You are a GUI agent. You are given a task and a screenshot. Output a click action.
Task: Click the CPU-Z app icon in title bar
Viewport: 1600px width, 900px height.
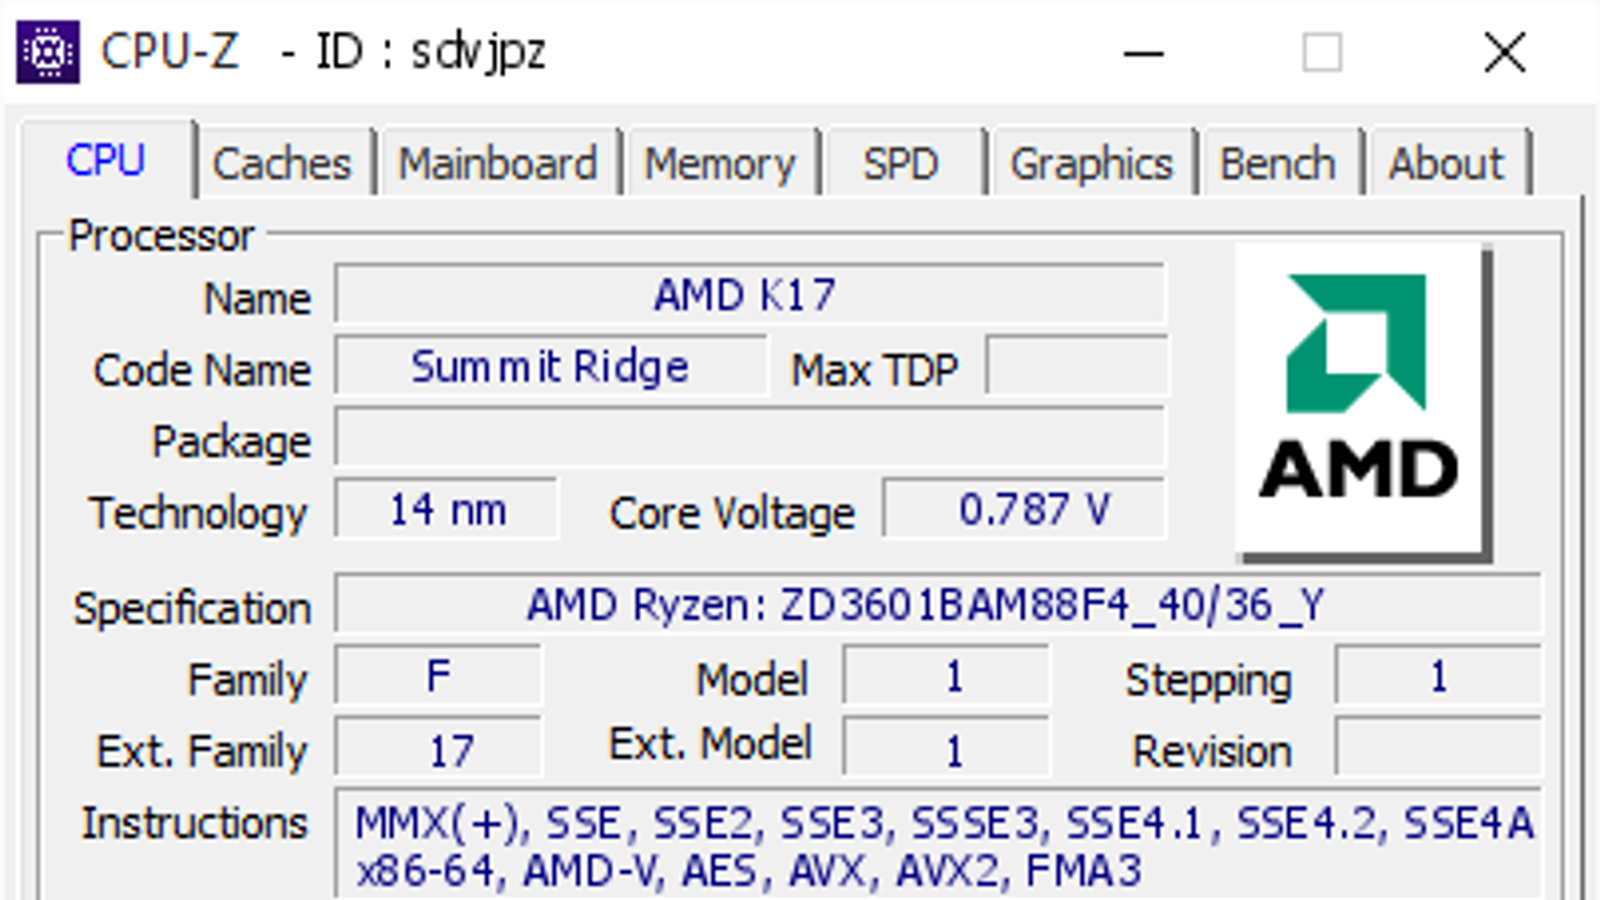pyautogui.click(x=47, y=51)
